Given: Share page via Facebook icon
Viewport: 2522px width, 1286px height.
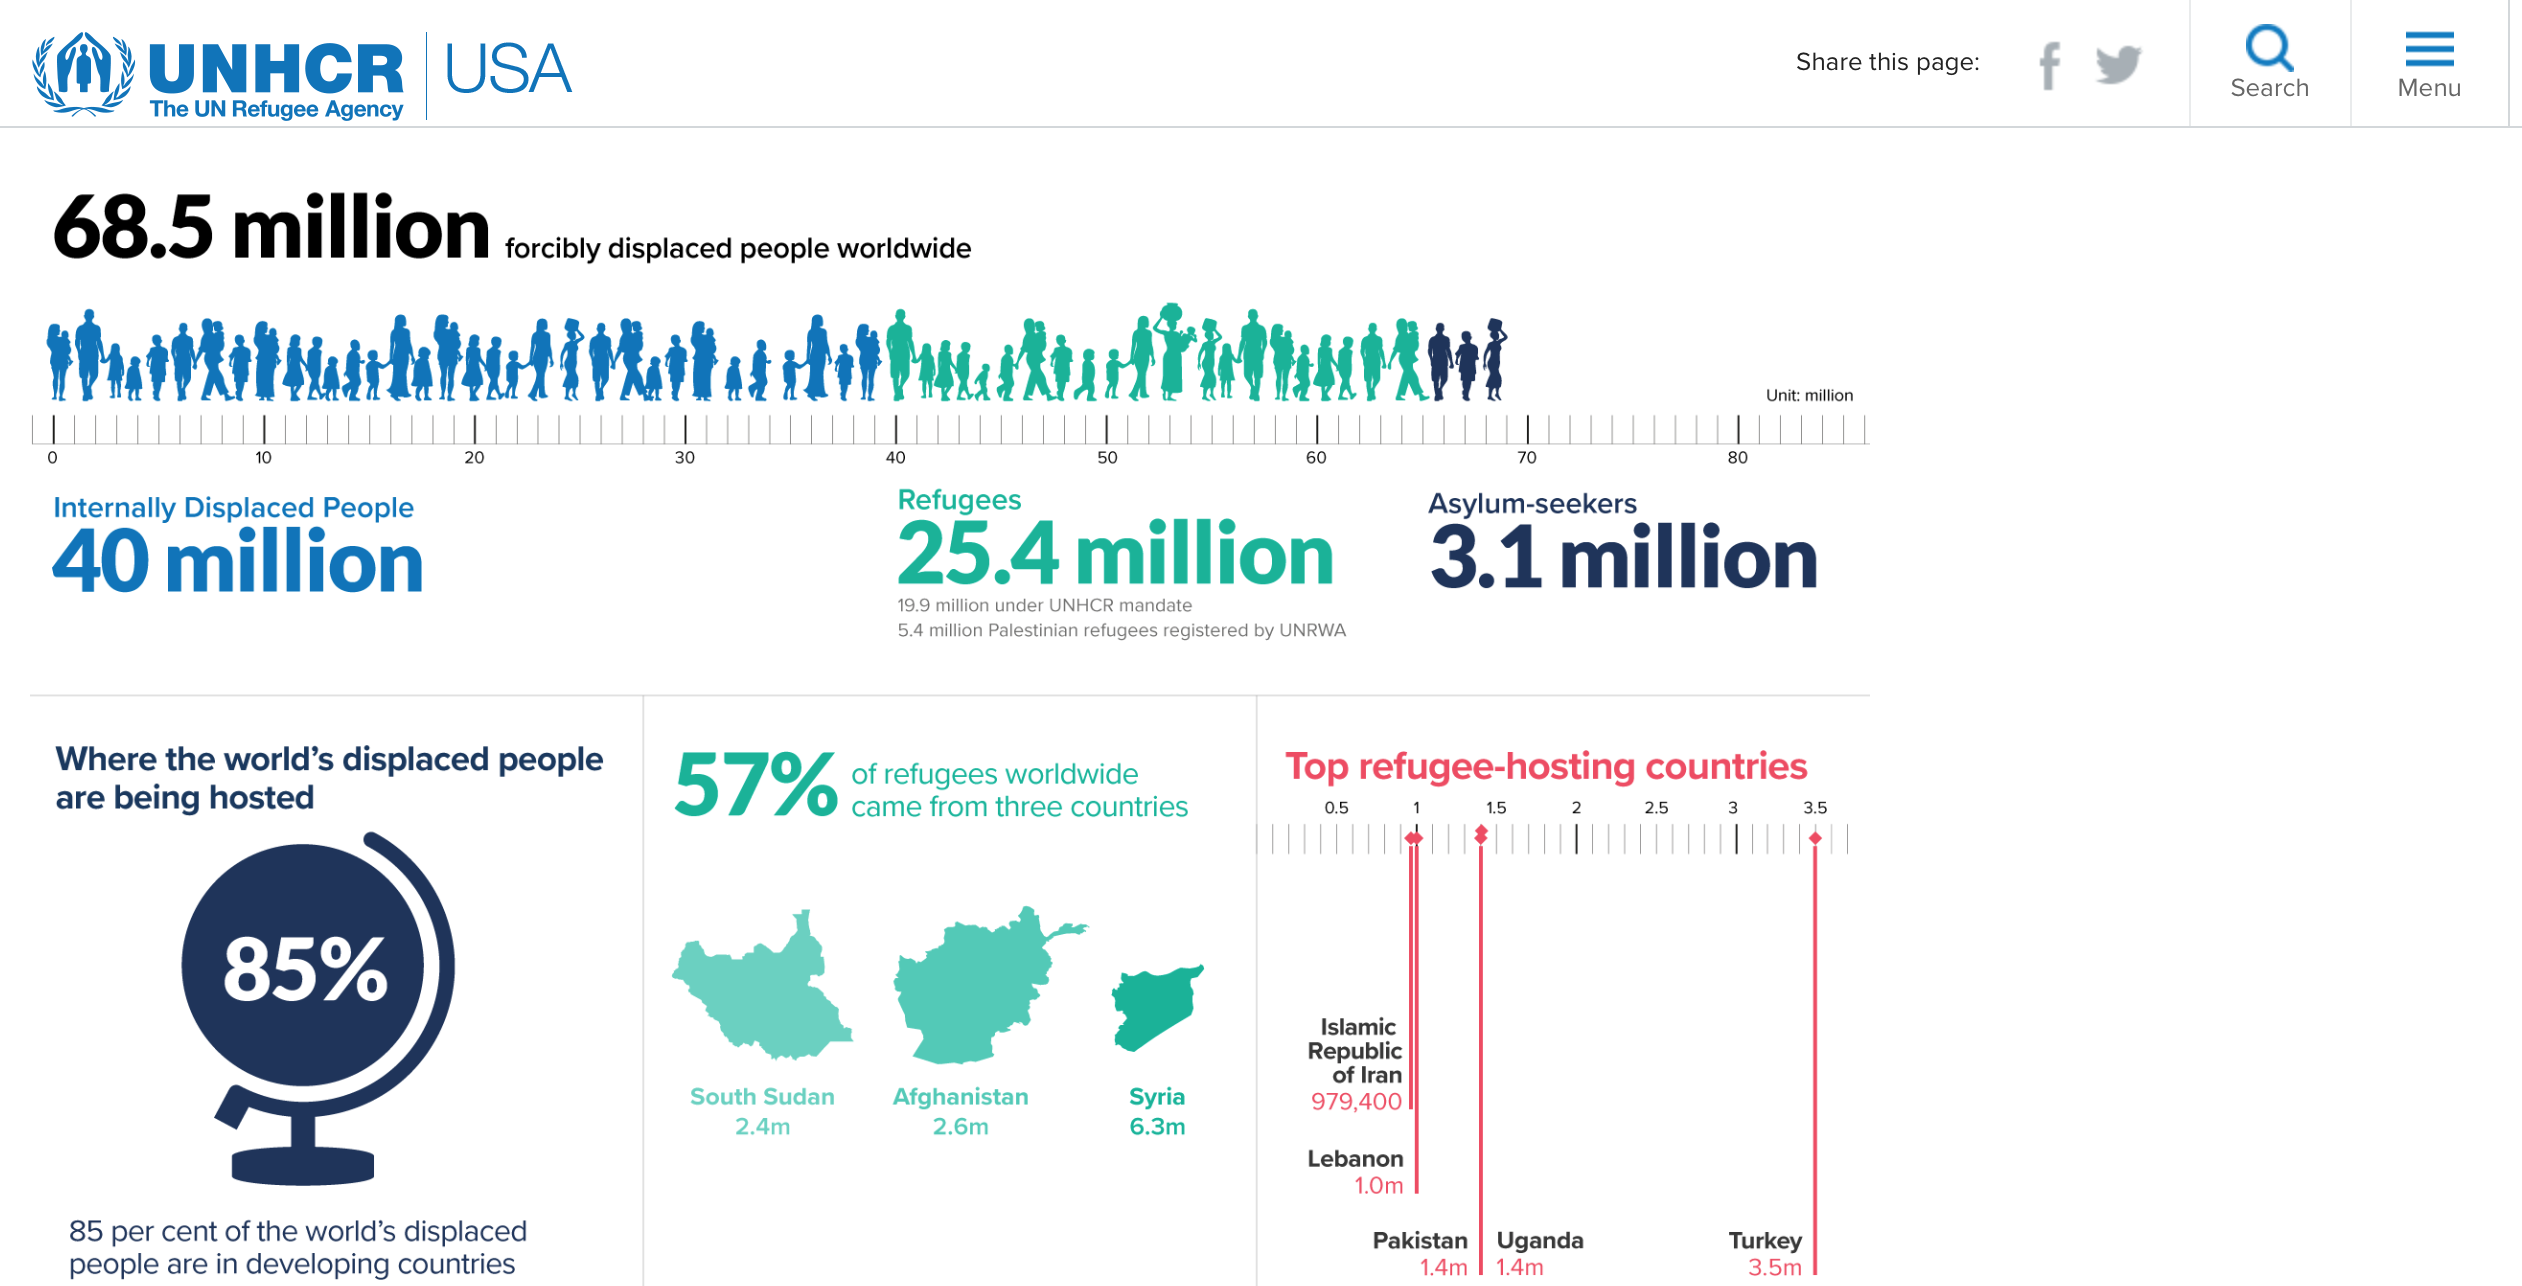Looking at the screenshot, I should click(2049, 66).
